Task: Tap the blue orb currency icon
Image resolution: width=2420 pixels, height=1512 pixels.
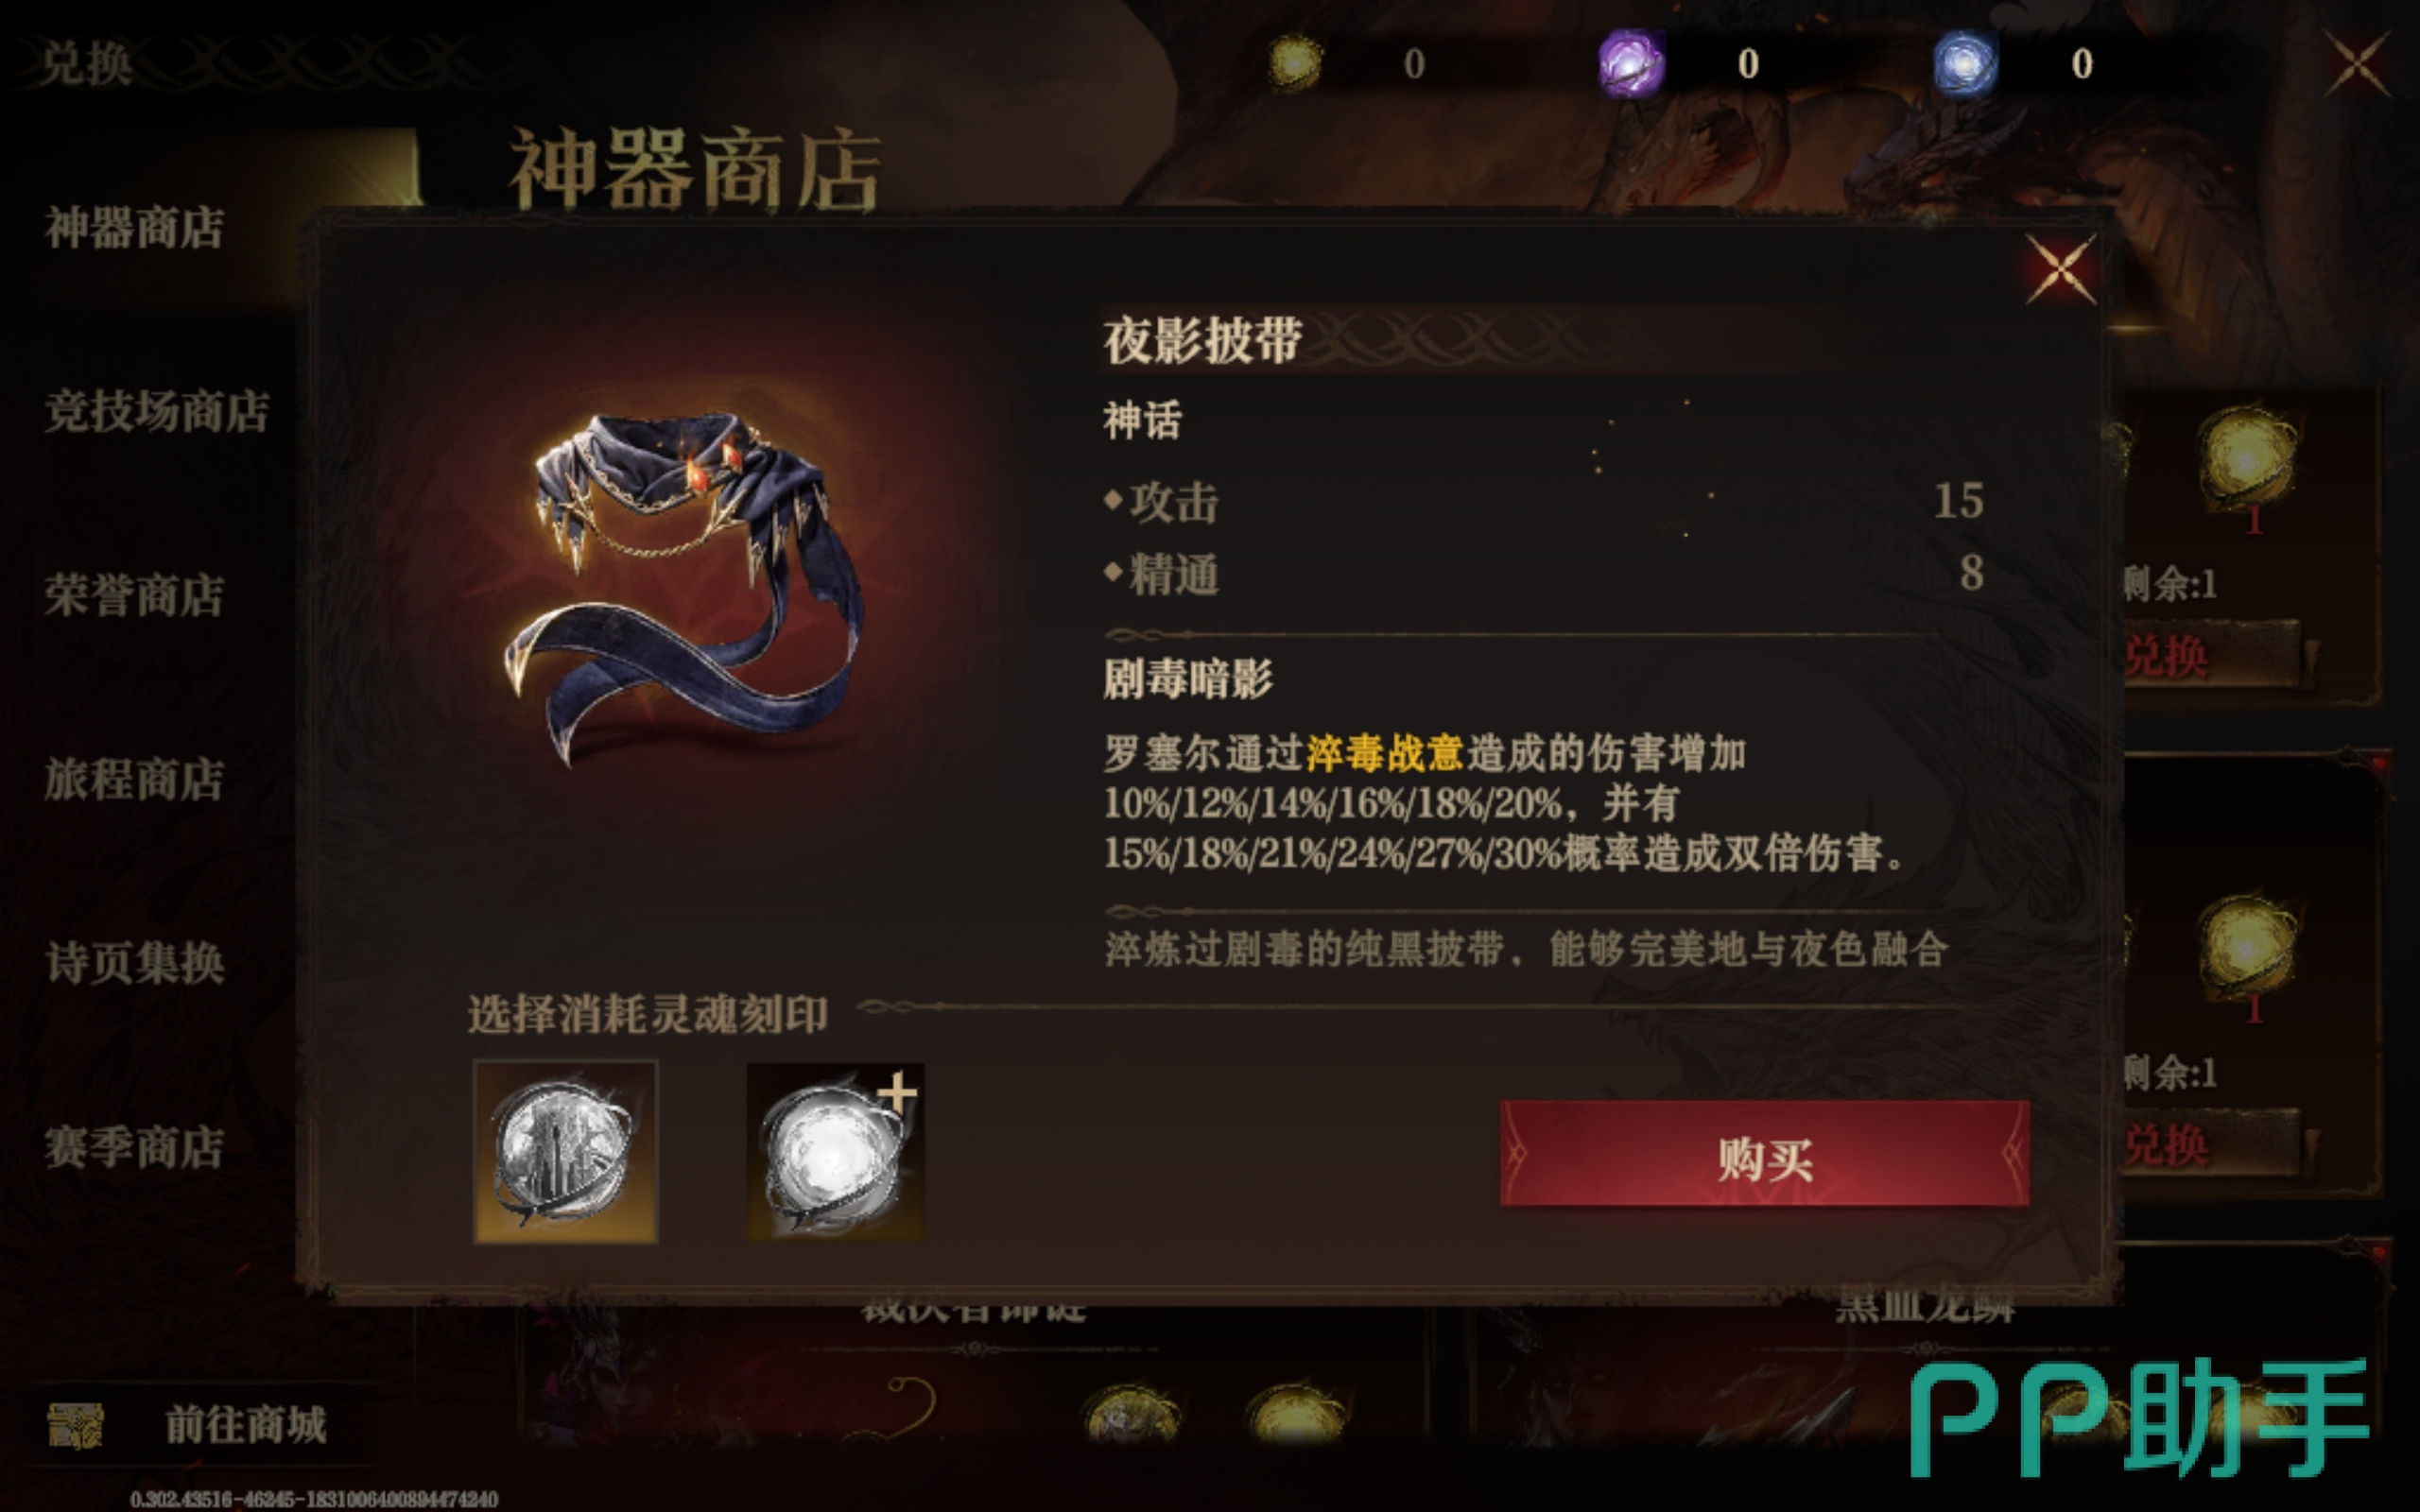Action: tap(1964, 63)
